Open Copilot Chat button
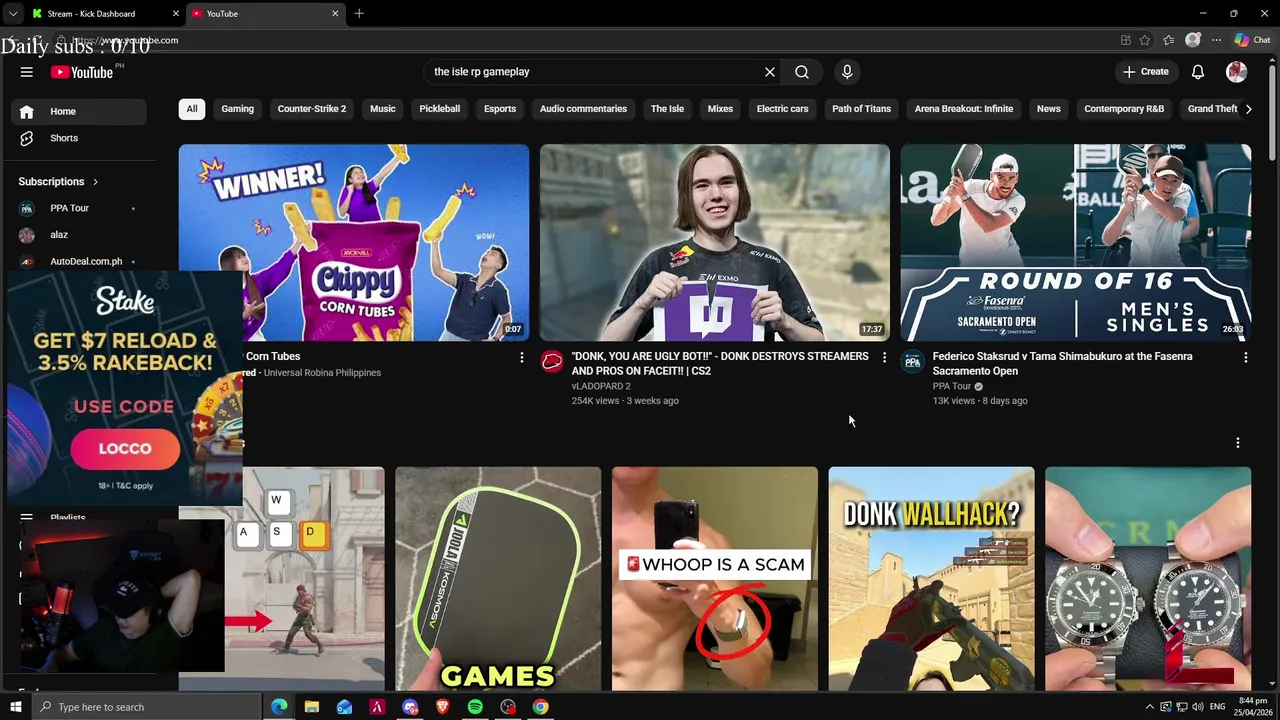The width and height of the screenshot is (1280, 720). 1252,40
